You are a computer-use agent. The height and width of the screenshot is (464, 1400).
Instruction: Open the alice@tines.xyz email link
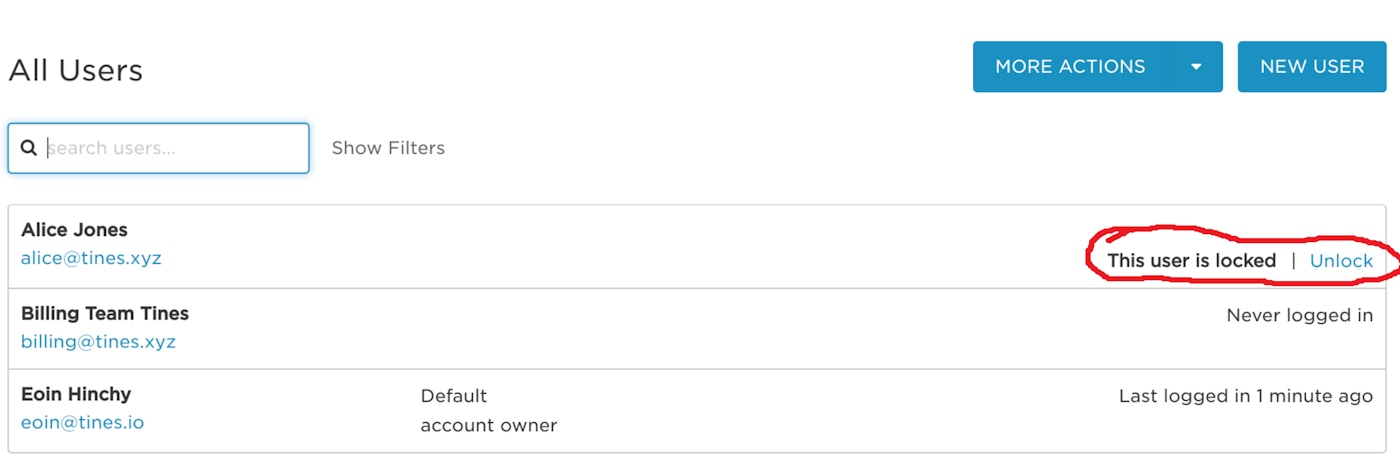pyautogui.click(x=91, y=258)
